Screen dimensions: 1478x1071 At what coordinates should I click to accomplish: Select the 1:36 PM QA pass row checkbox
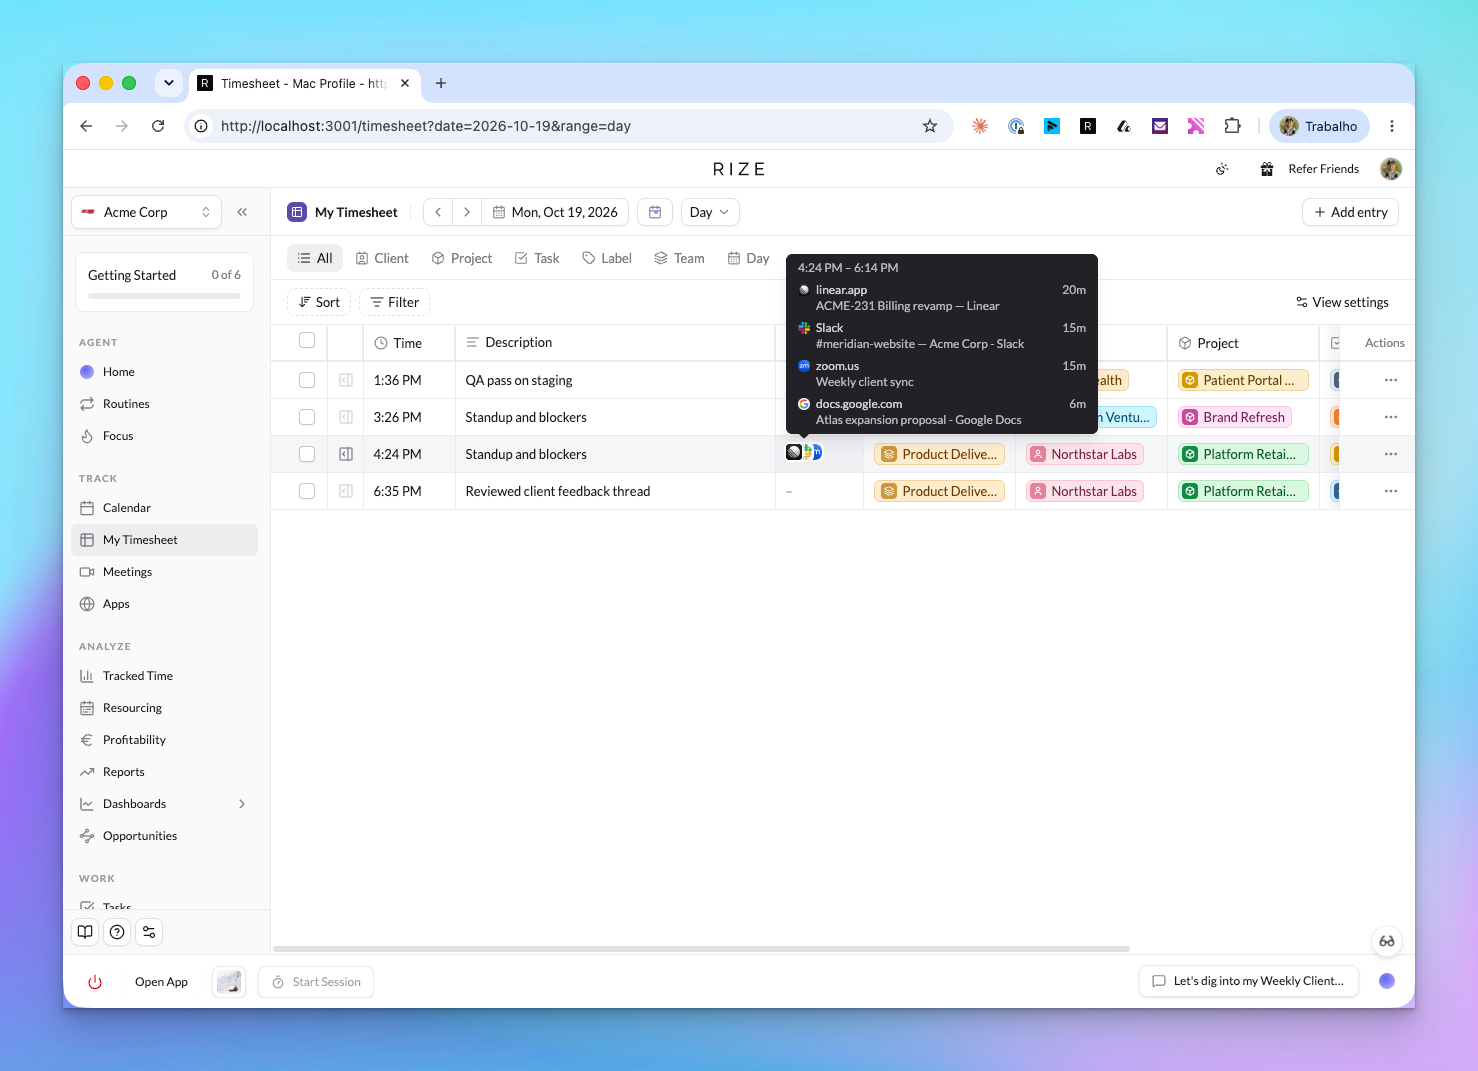307,380
